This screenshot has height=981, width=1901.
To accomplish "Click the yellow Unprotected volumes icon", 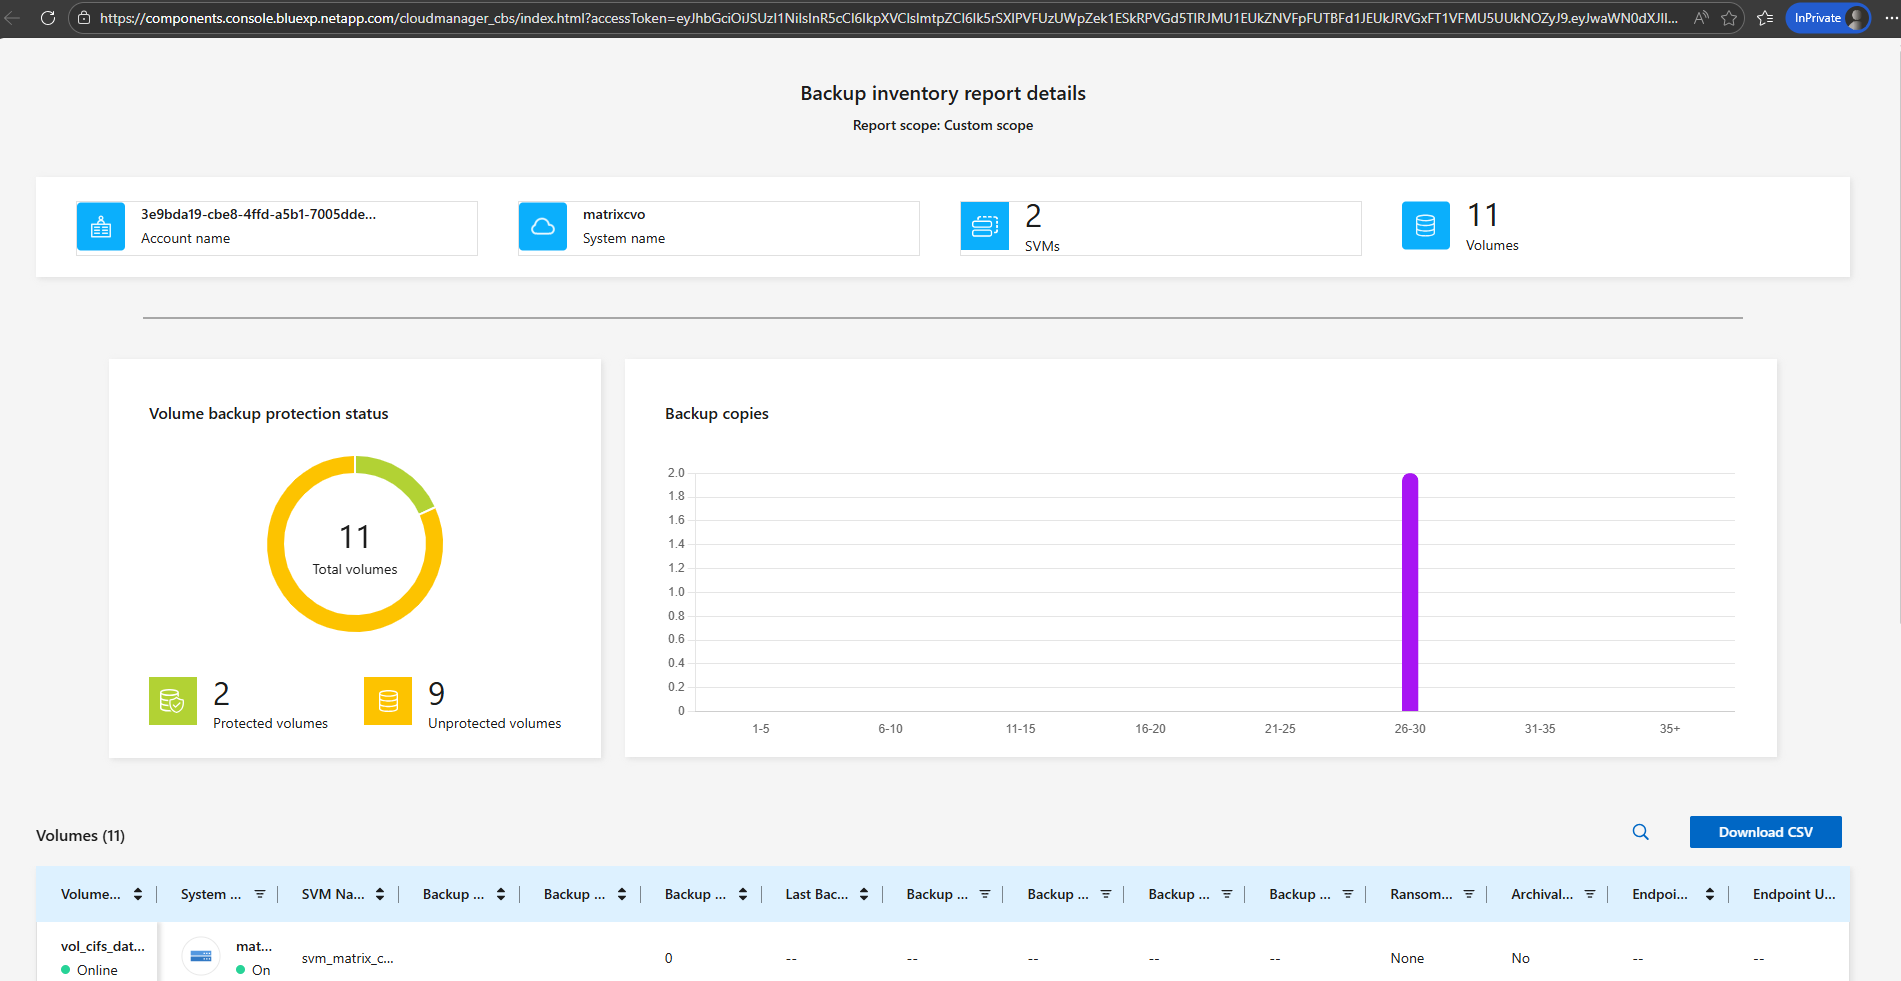I will click(388, 701).
